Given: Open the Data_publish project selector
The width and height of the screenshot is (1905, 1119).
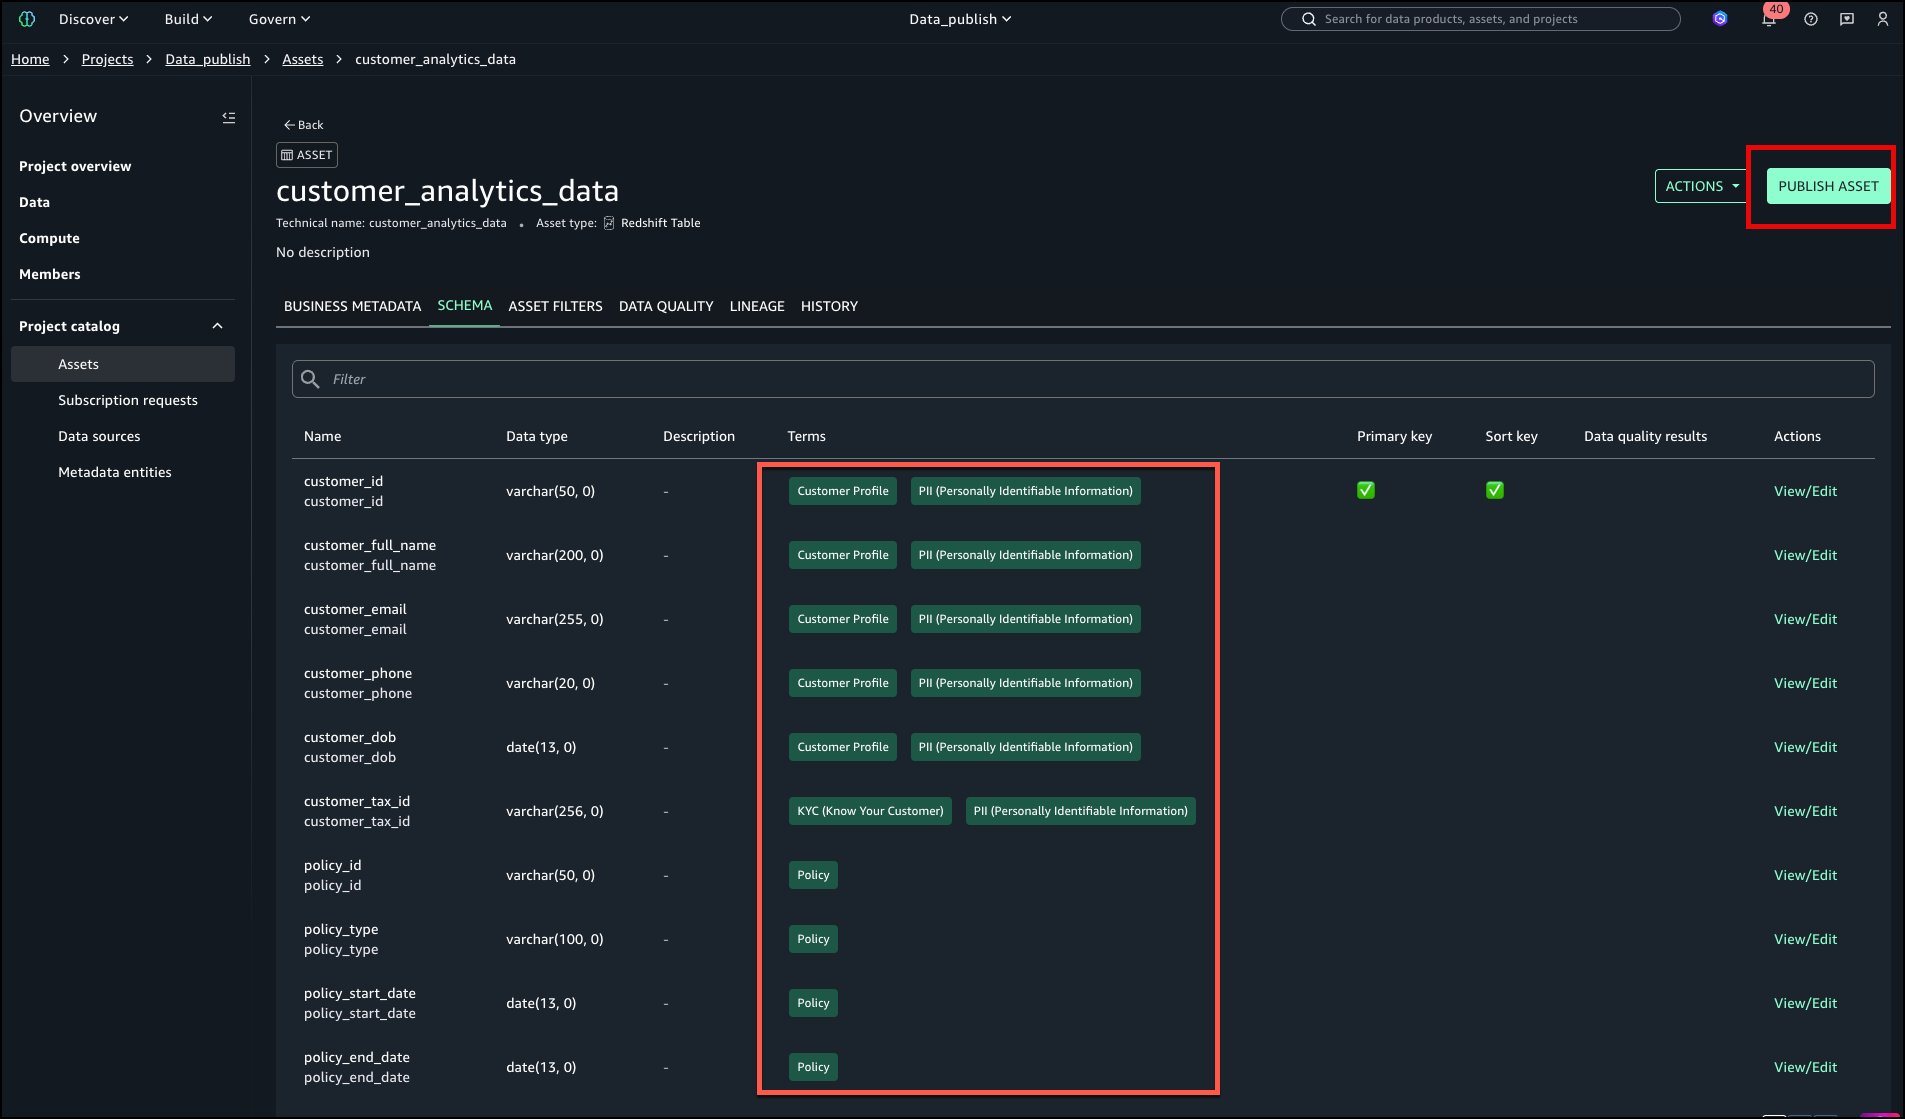Looking at the screenshot, I should coord(959,19).
